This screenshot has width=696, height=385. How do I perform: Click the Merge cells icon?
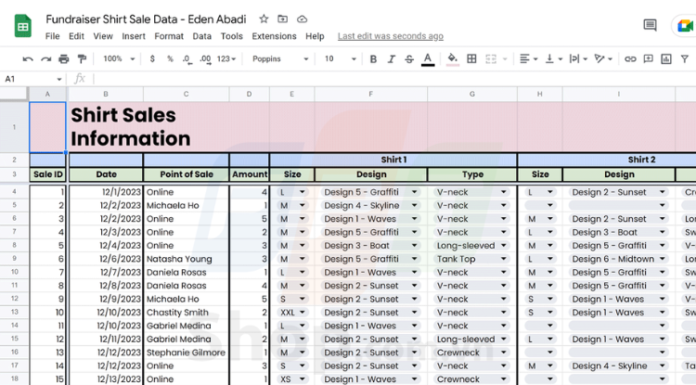pos(490,59)
